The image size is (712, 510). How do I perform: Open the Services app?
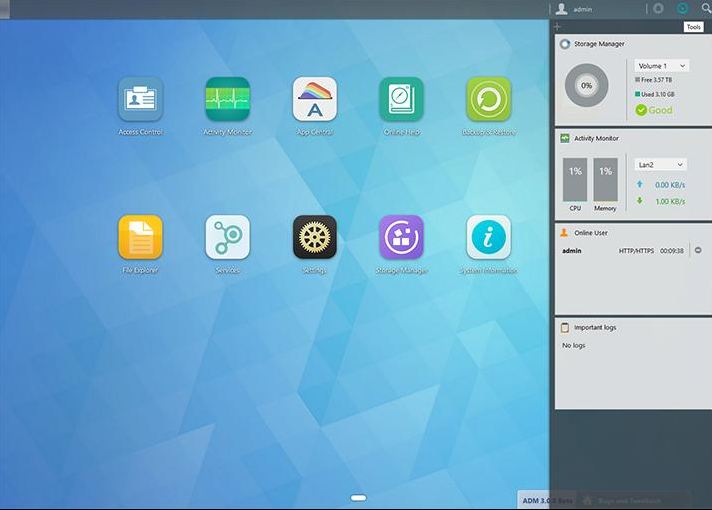(227, 237)
